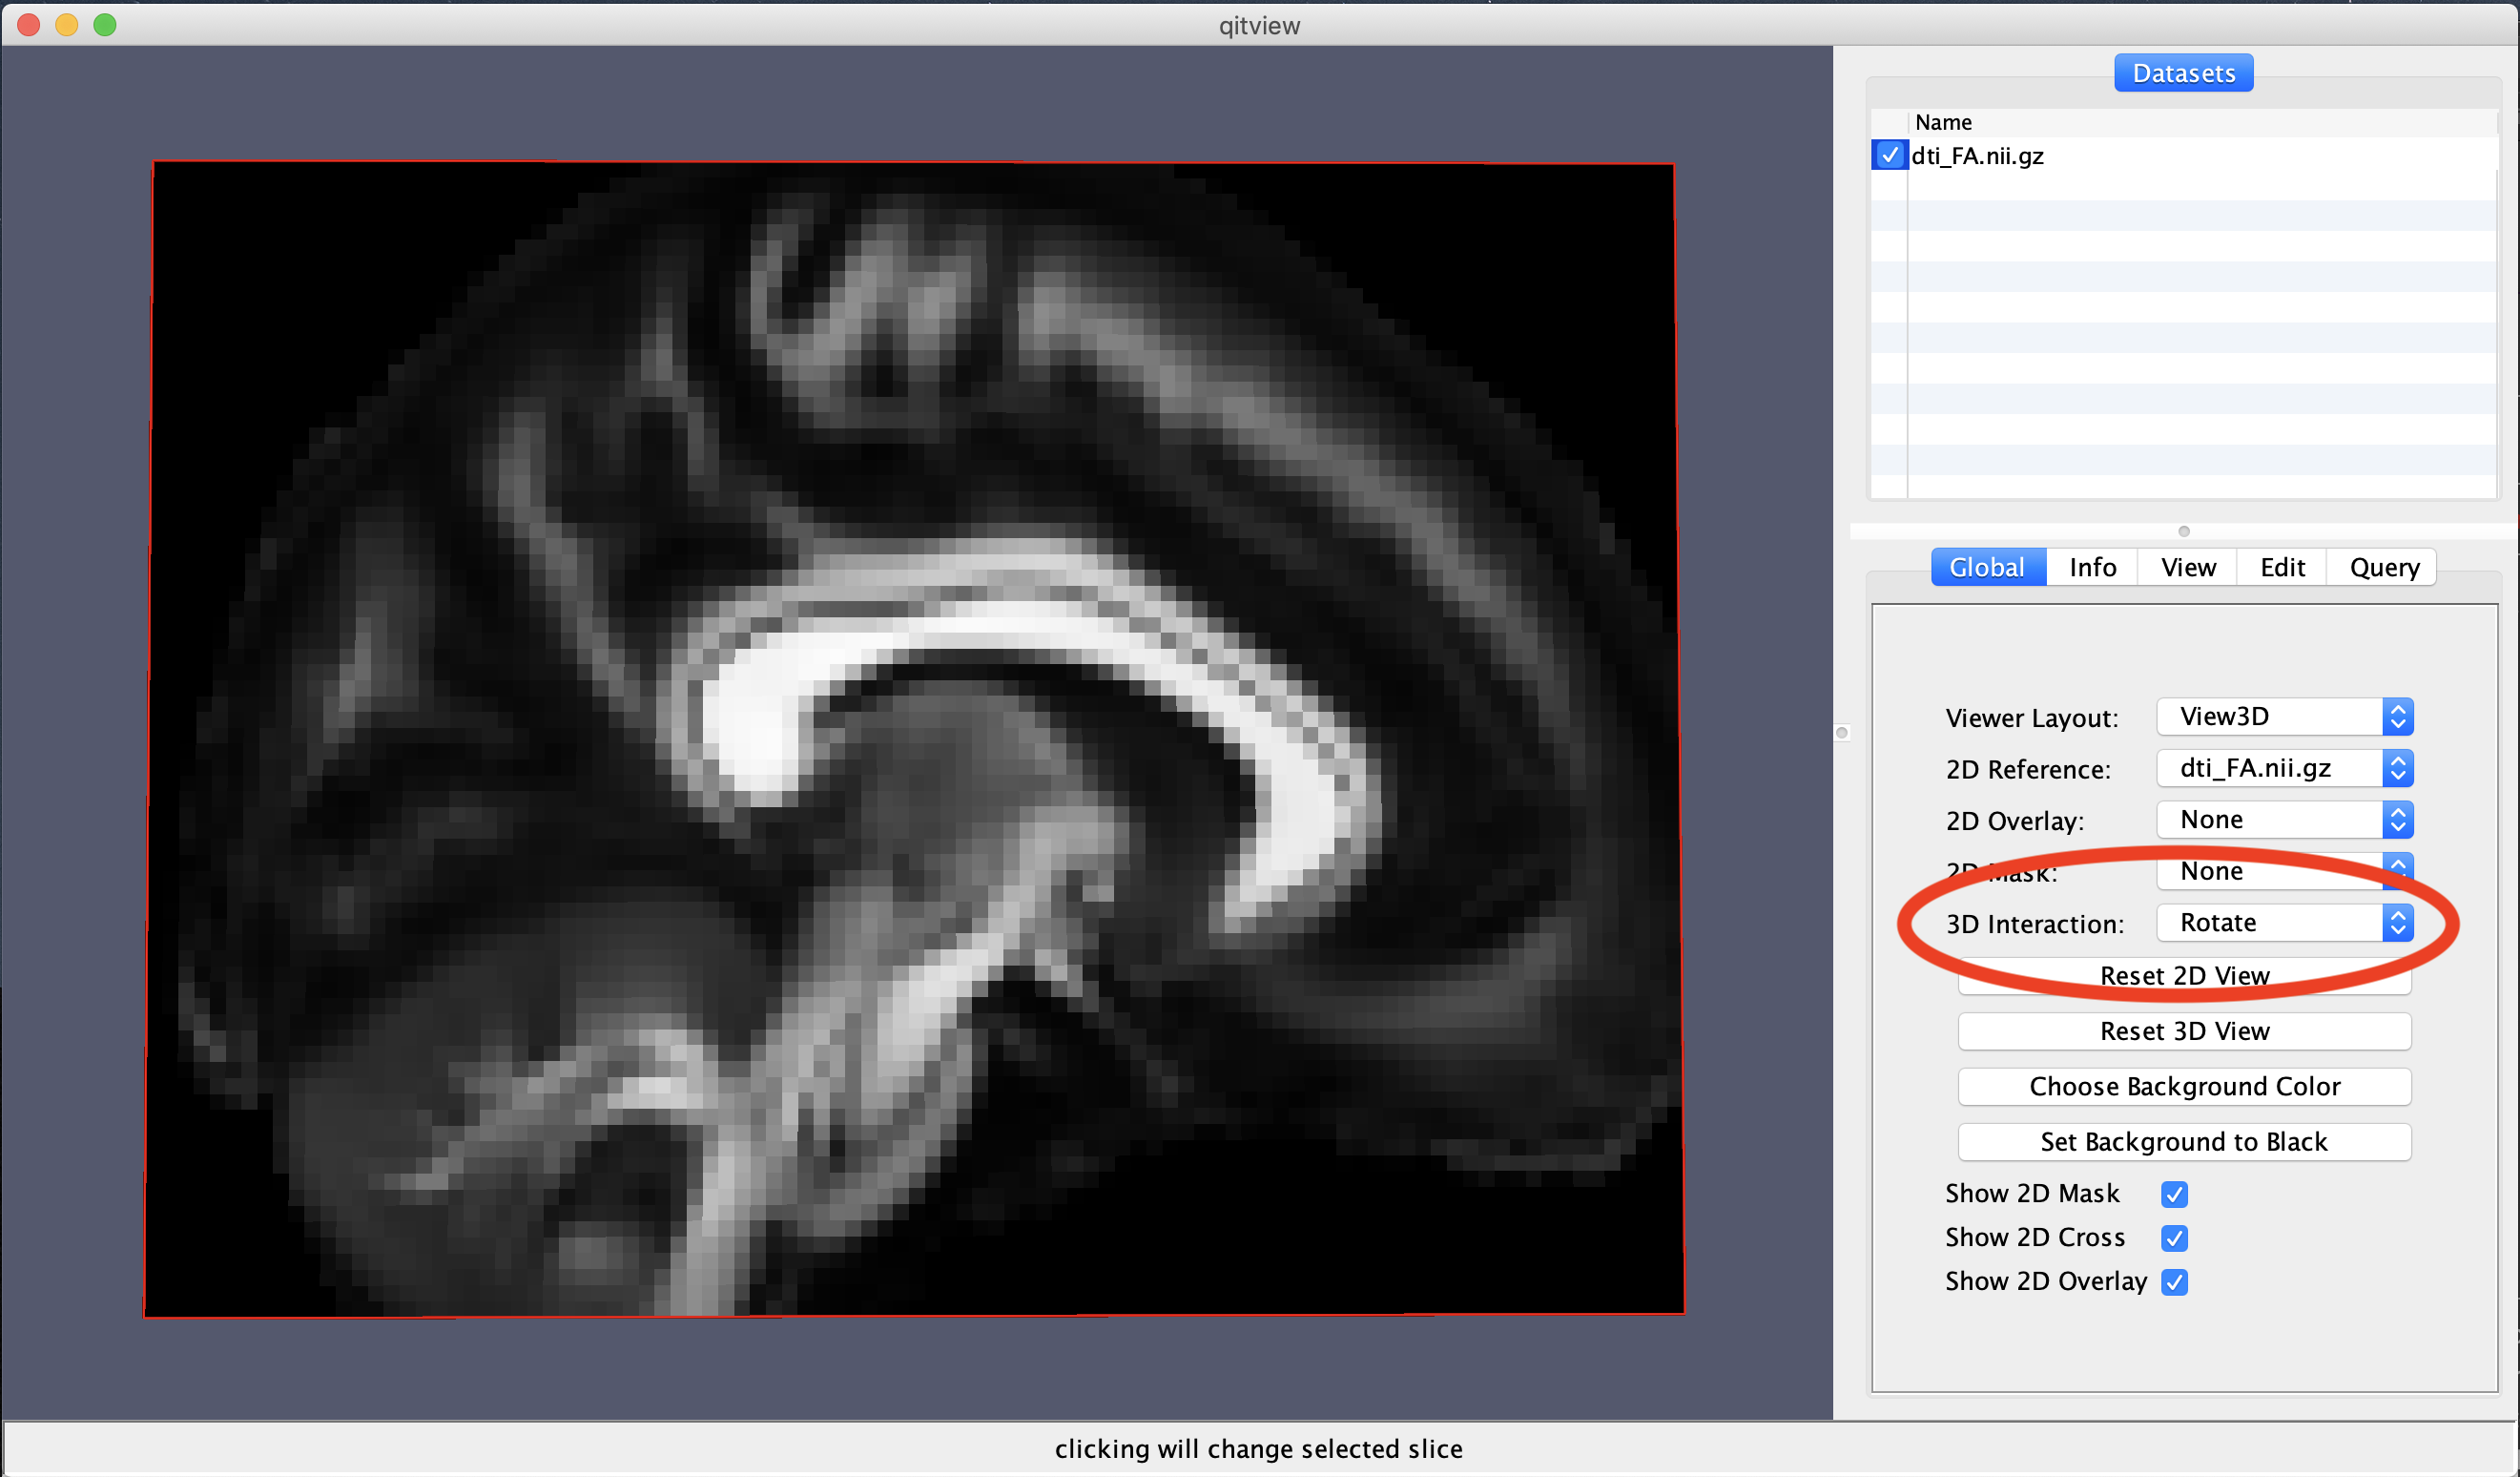Open the Viewer Layout dropdown
The image size is (2520, 1477).
pos(2284,716)
